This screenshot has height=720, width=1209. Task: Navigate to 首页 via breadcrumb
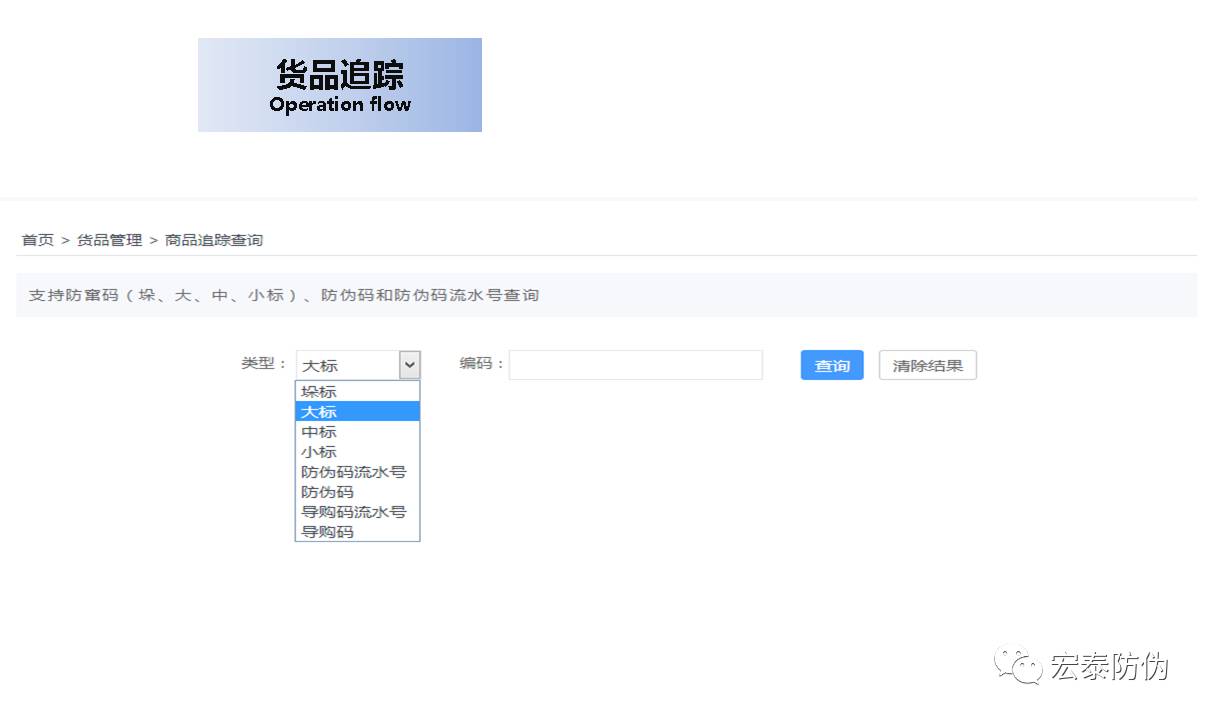[x=37, y=240]
